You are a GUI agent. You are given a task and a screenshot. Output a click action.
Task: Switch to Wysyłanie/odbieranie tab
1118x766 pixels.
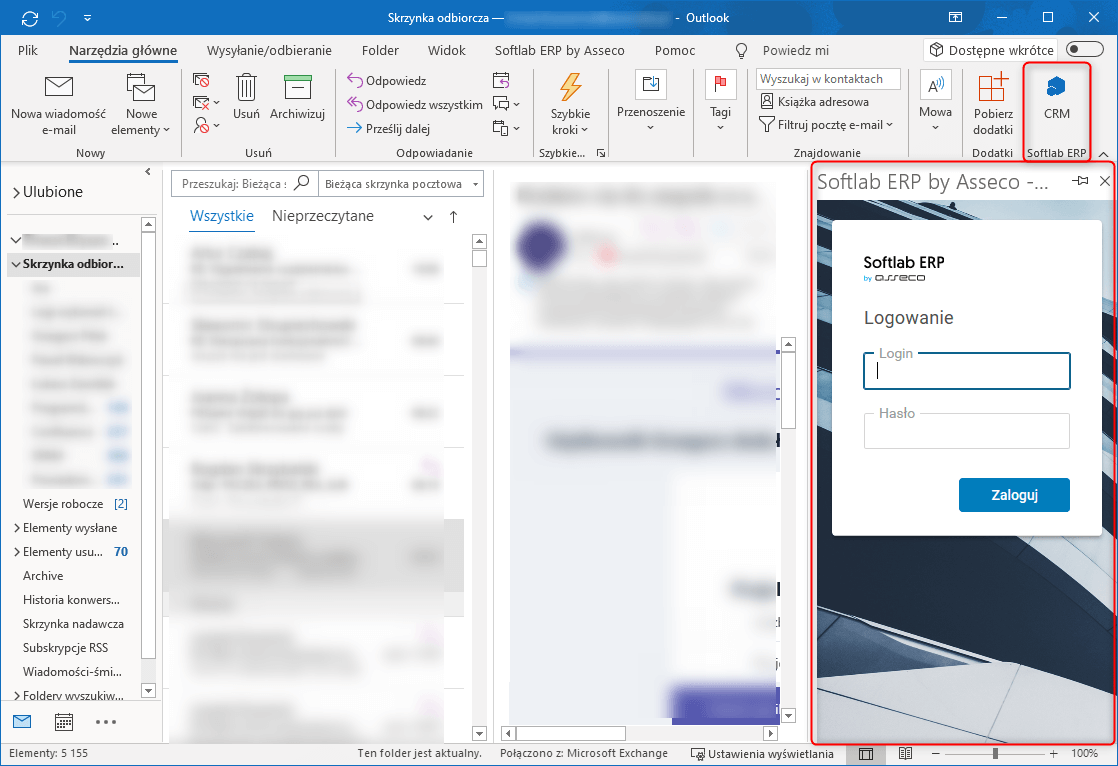tap(269, 51)
